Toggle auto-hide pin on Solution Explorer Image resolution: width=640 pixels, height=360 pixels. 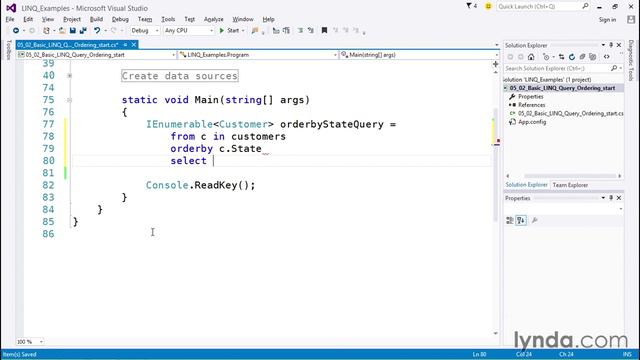click(611, 45)
